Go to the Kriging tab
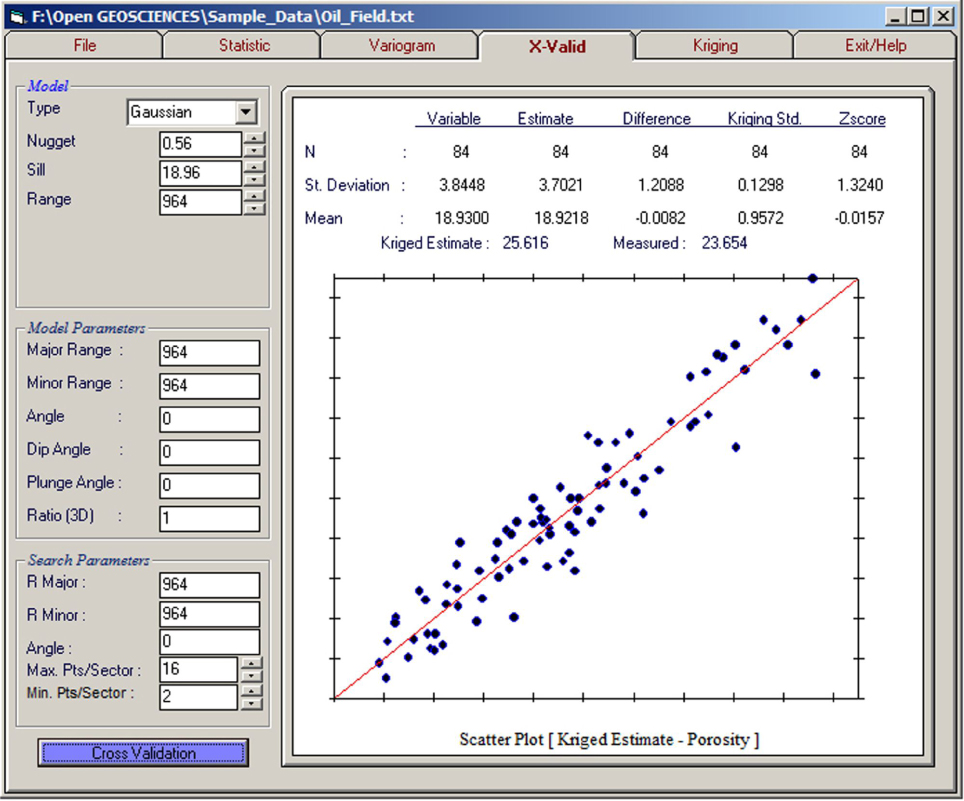Screen dimensions: 964x801 (x=714, y=46)
